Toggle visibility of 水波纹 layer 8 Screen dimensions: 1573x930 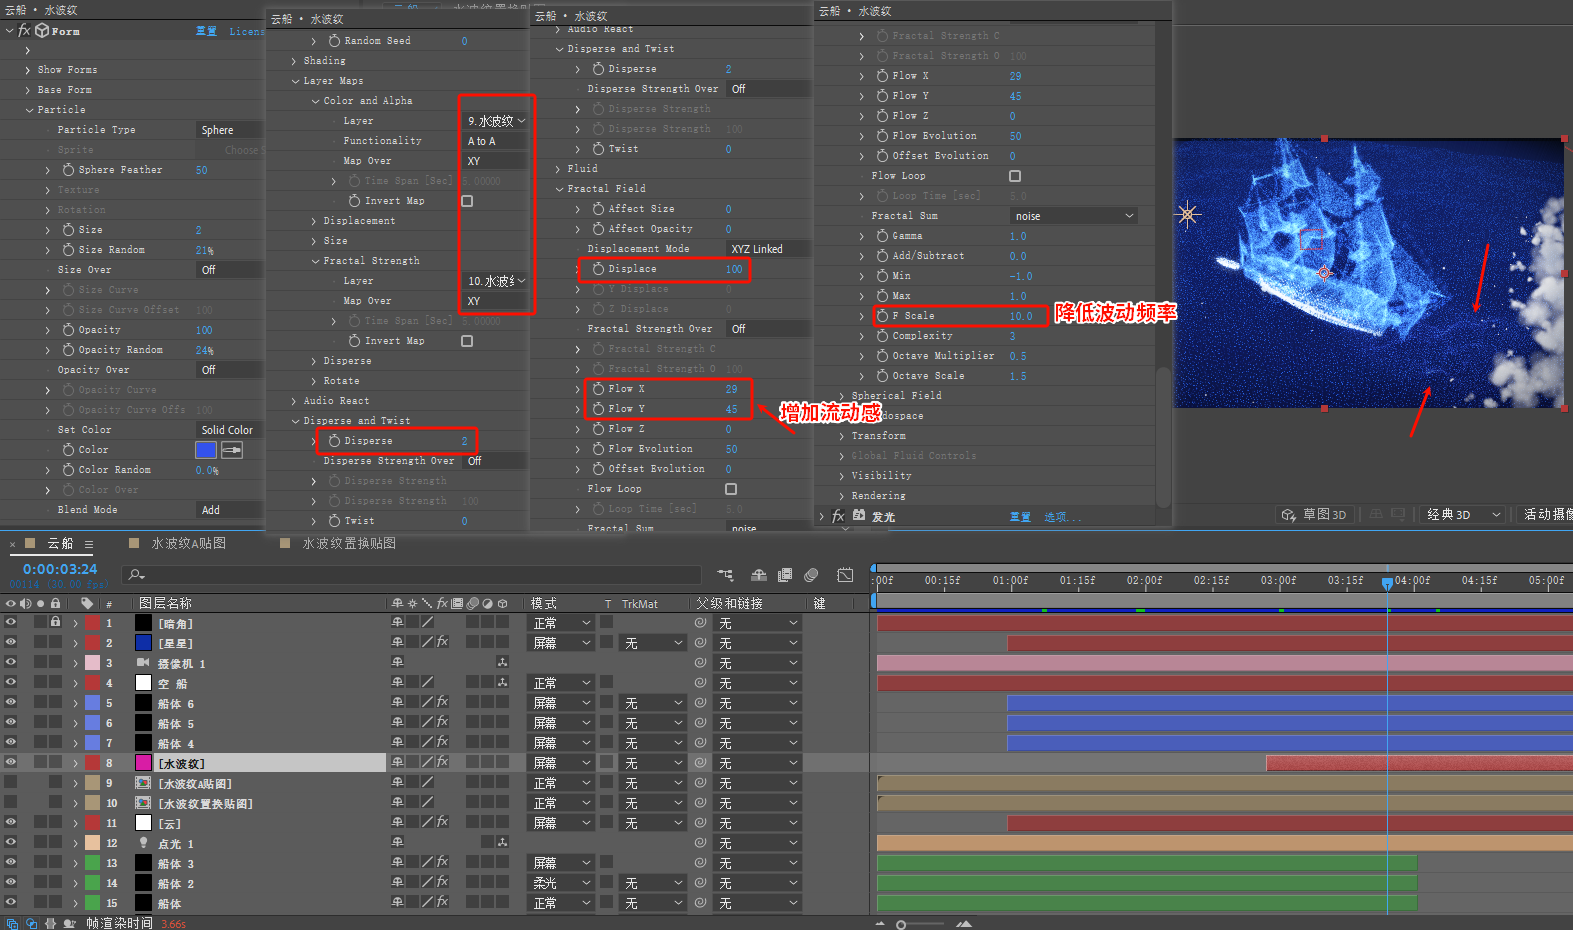coord(11,762)
